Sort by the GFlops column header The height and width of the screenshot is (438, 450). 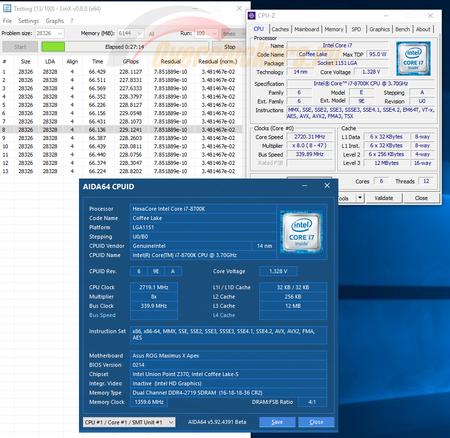[131, 62]
